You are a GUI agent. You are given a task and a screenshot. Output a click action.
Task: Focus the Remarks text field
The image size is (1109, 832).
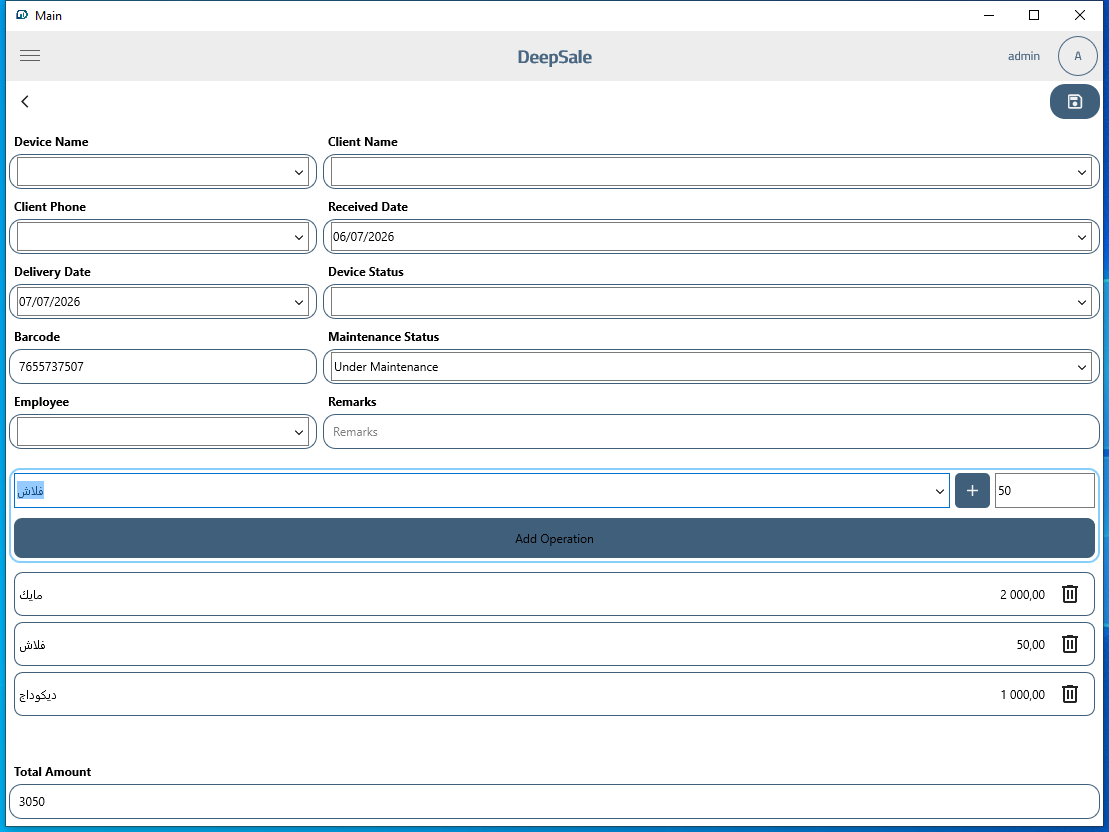pos(711,432)
